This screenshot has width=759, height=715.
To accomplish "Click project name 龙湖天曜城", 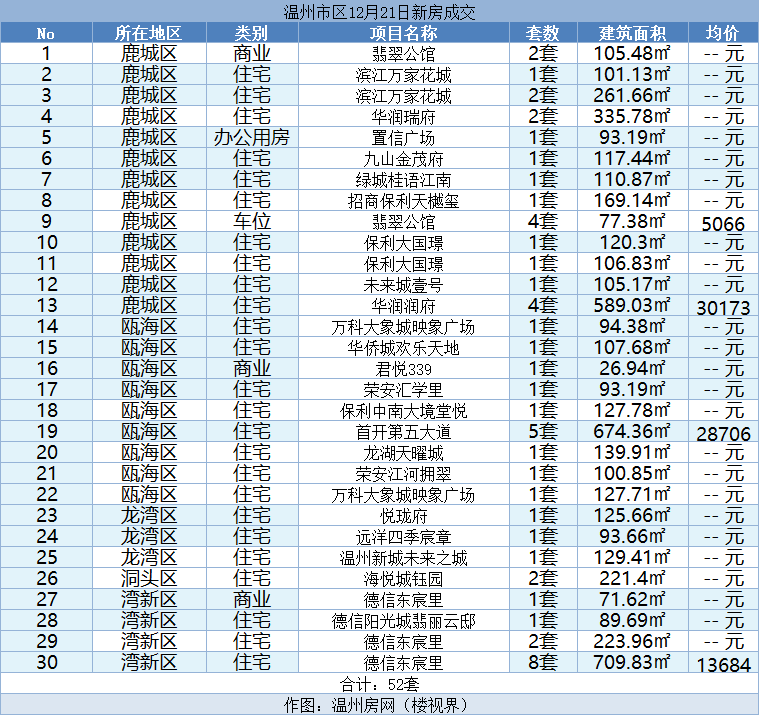I will coord(403,453).
